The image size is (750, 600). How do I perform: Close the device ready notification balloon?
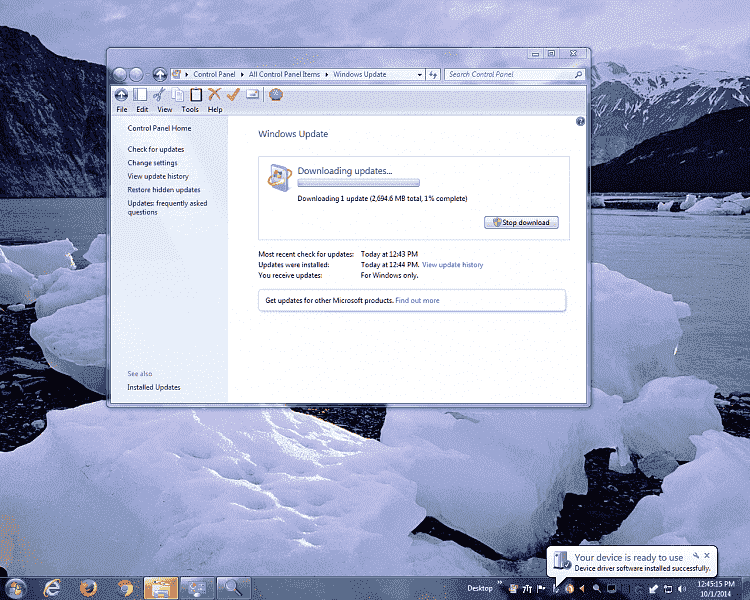click(x=707, y=556)
